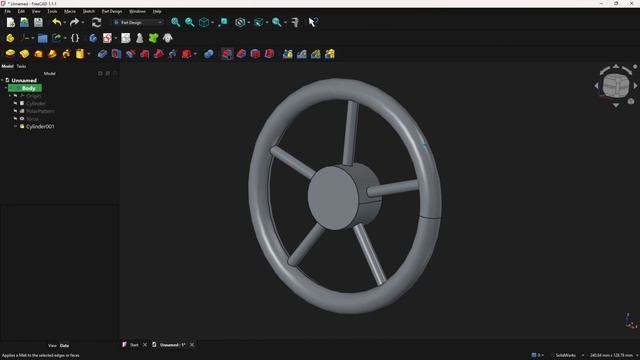Close the Unnamed document tab

192,345
